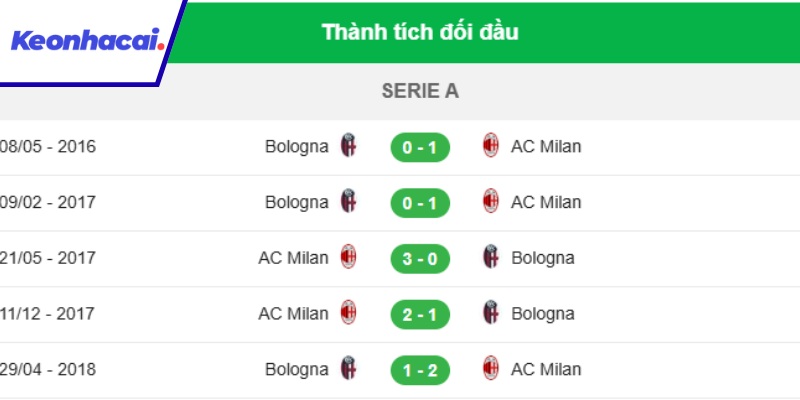Click Bologna team name in 29/04-2018 row
This screenshot has height=400, width=800.
pos(296,369)
